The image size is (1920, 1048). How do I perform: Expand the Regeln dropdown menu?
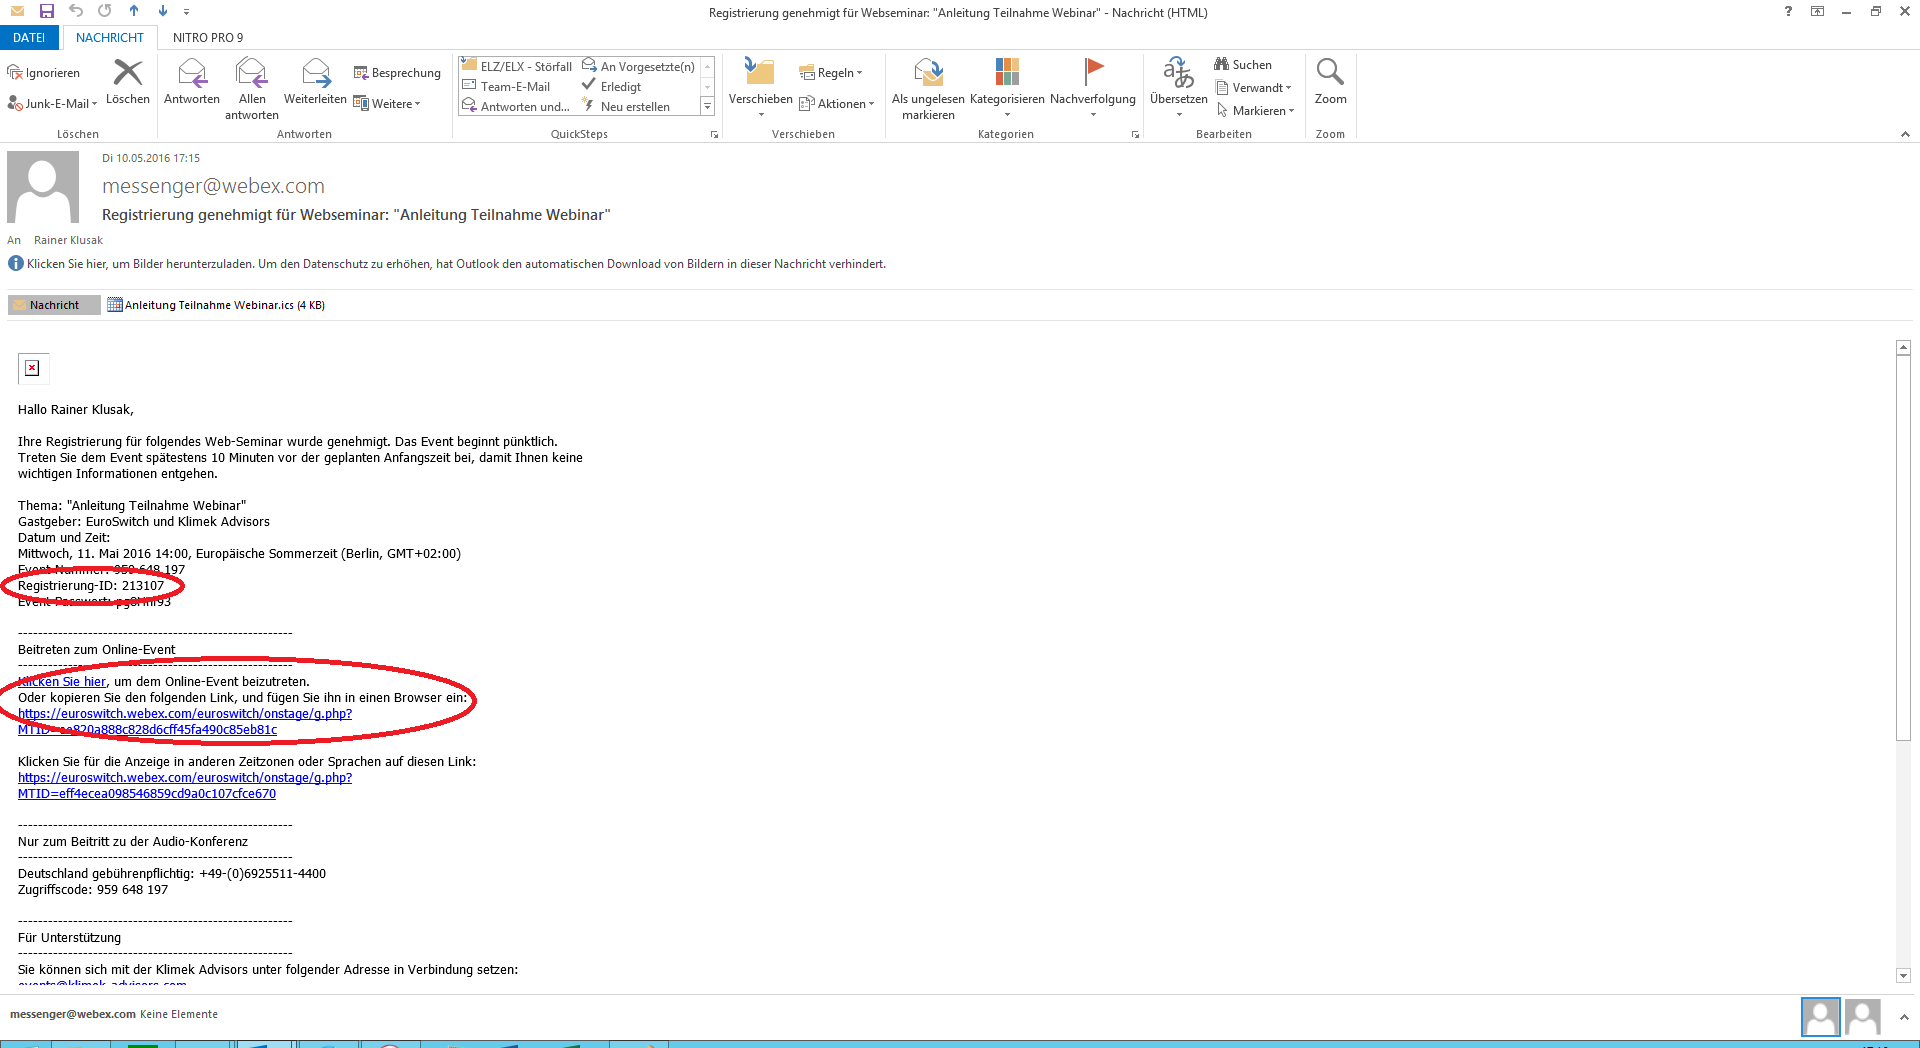click(x=831, y=73)
